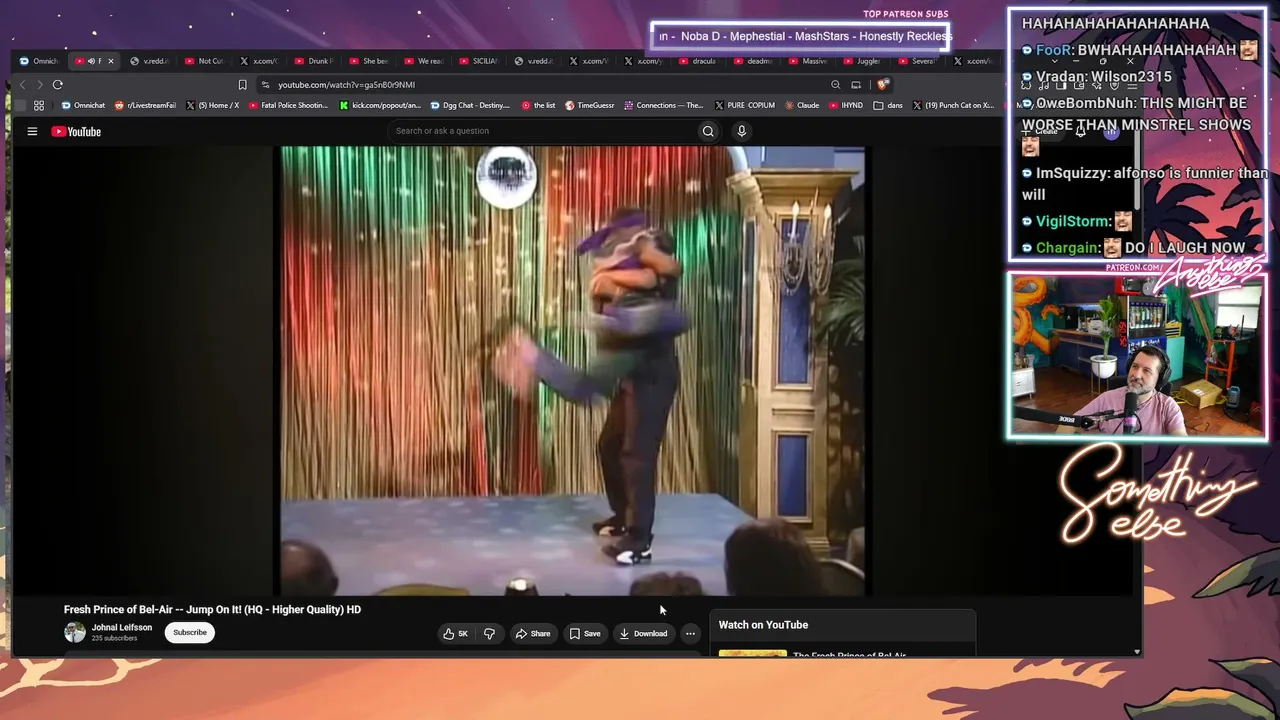Mute audio on the playing tab
This screenshot has height=720, width=1280.
tap(91, 61)
